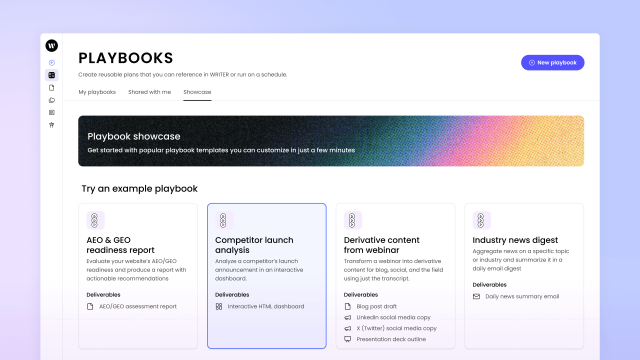Click 'Analyze a competitor's launch announcement' description
Viewport: 640px width, 360px height.
click(259, 270)
